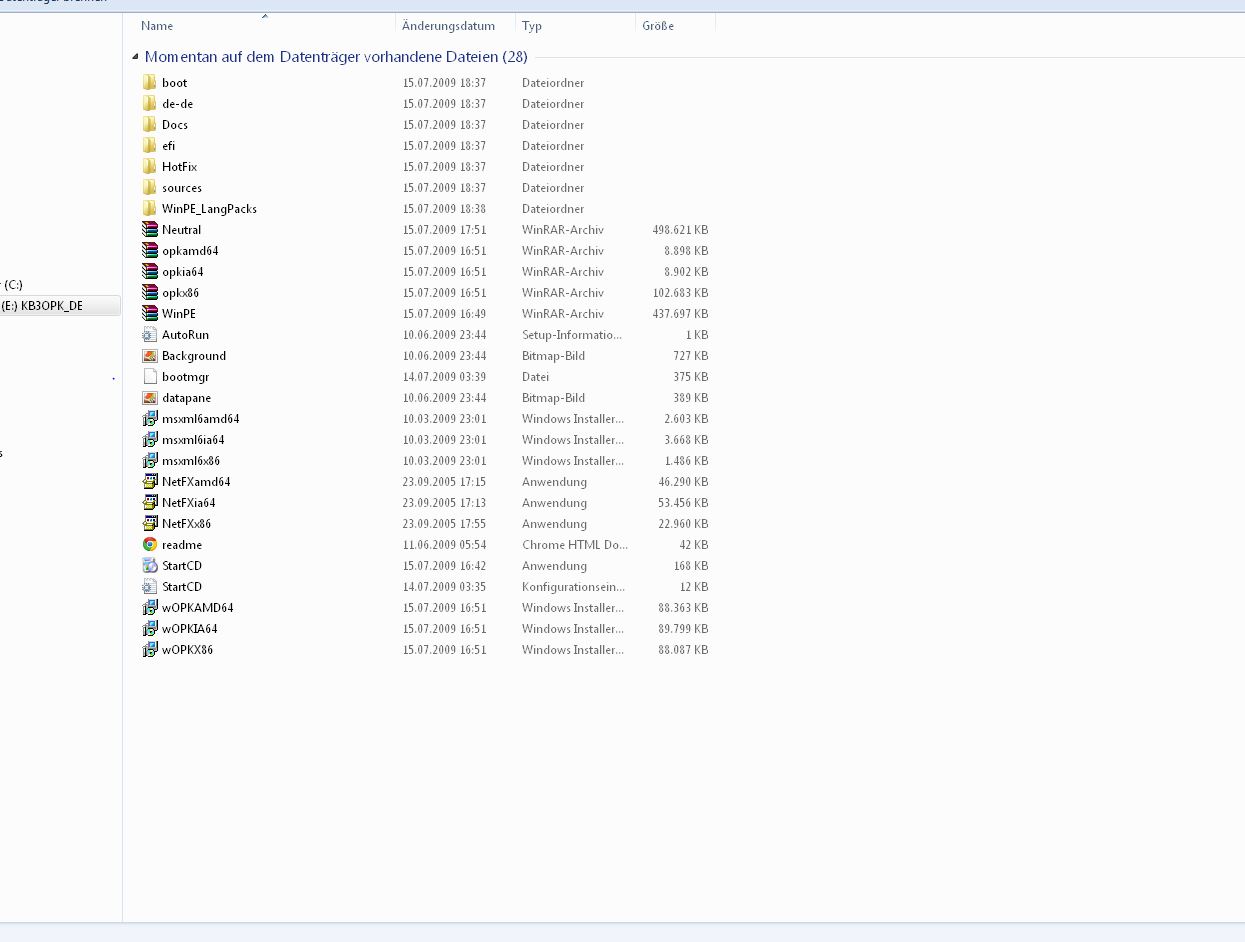This screenshot has height=942, width=1245.
Task: Click the type 'Datei' in bootmgr row
Action: click(x=535, y=377)
